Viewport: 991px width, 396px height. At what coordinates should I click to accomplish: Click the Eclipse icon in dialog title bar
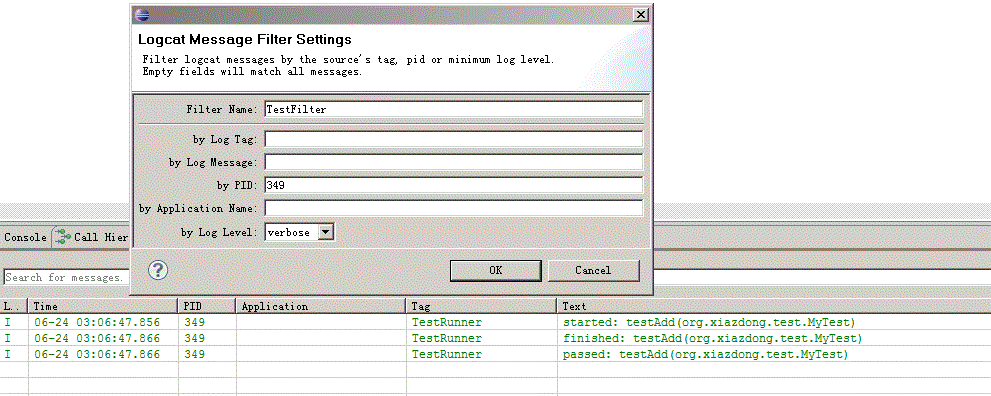point(143,15)
